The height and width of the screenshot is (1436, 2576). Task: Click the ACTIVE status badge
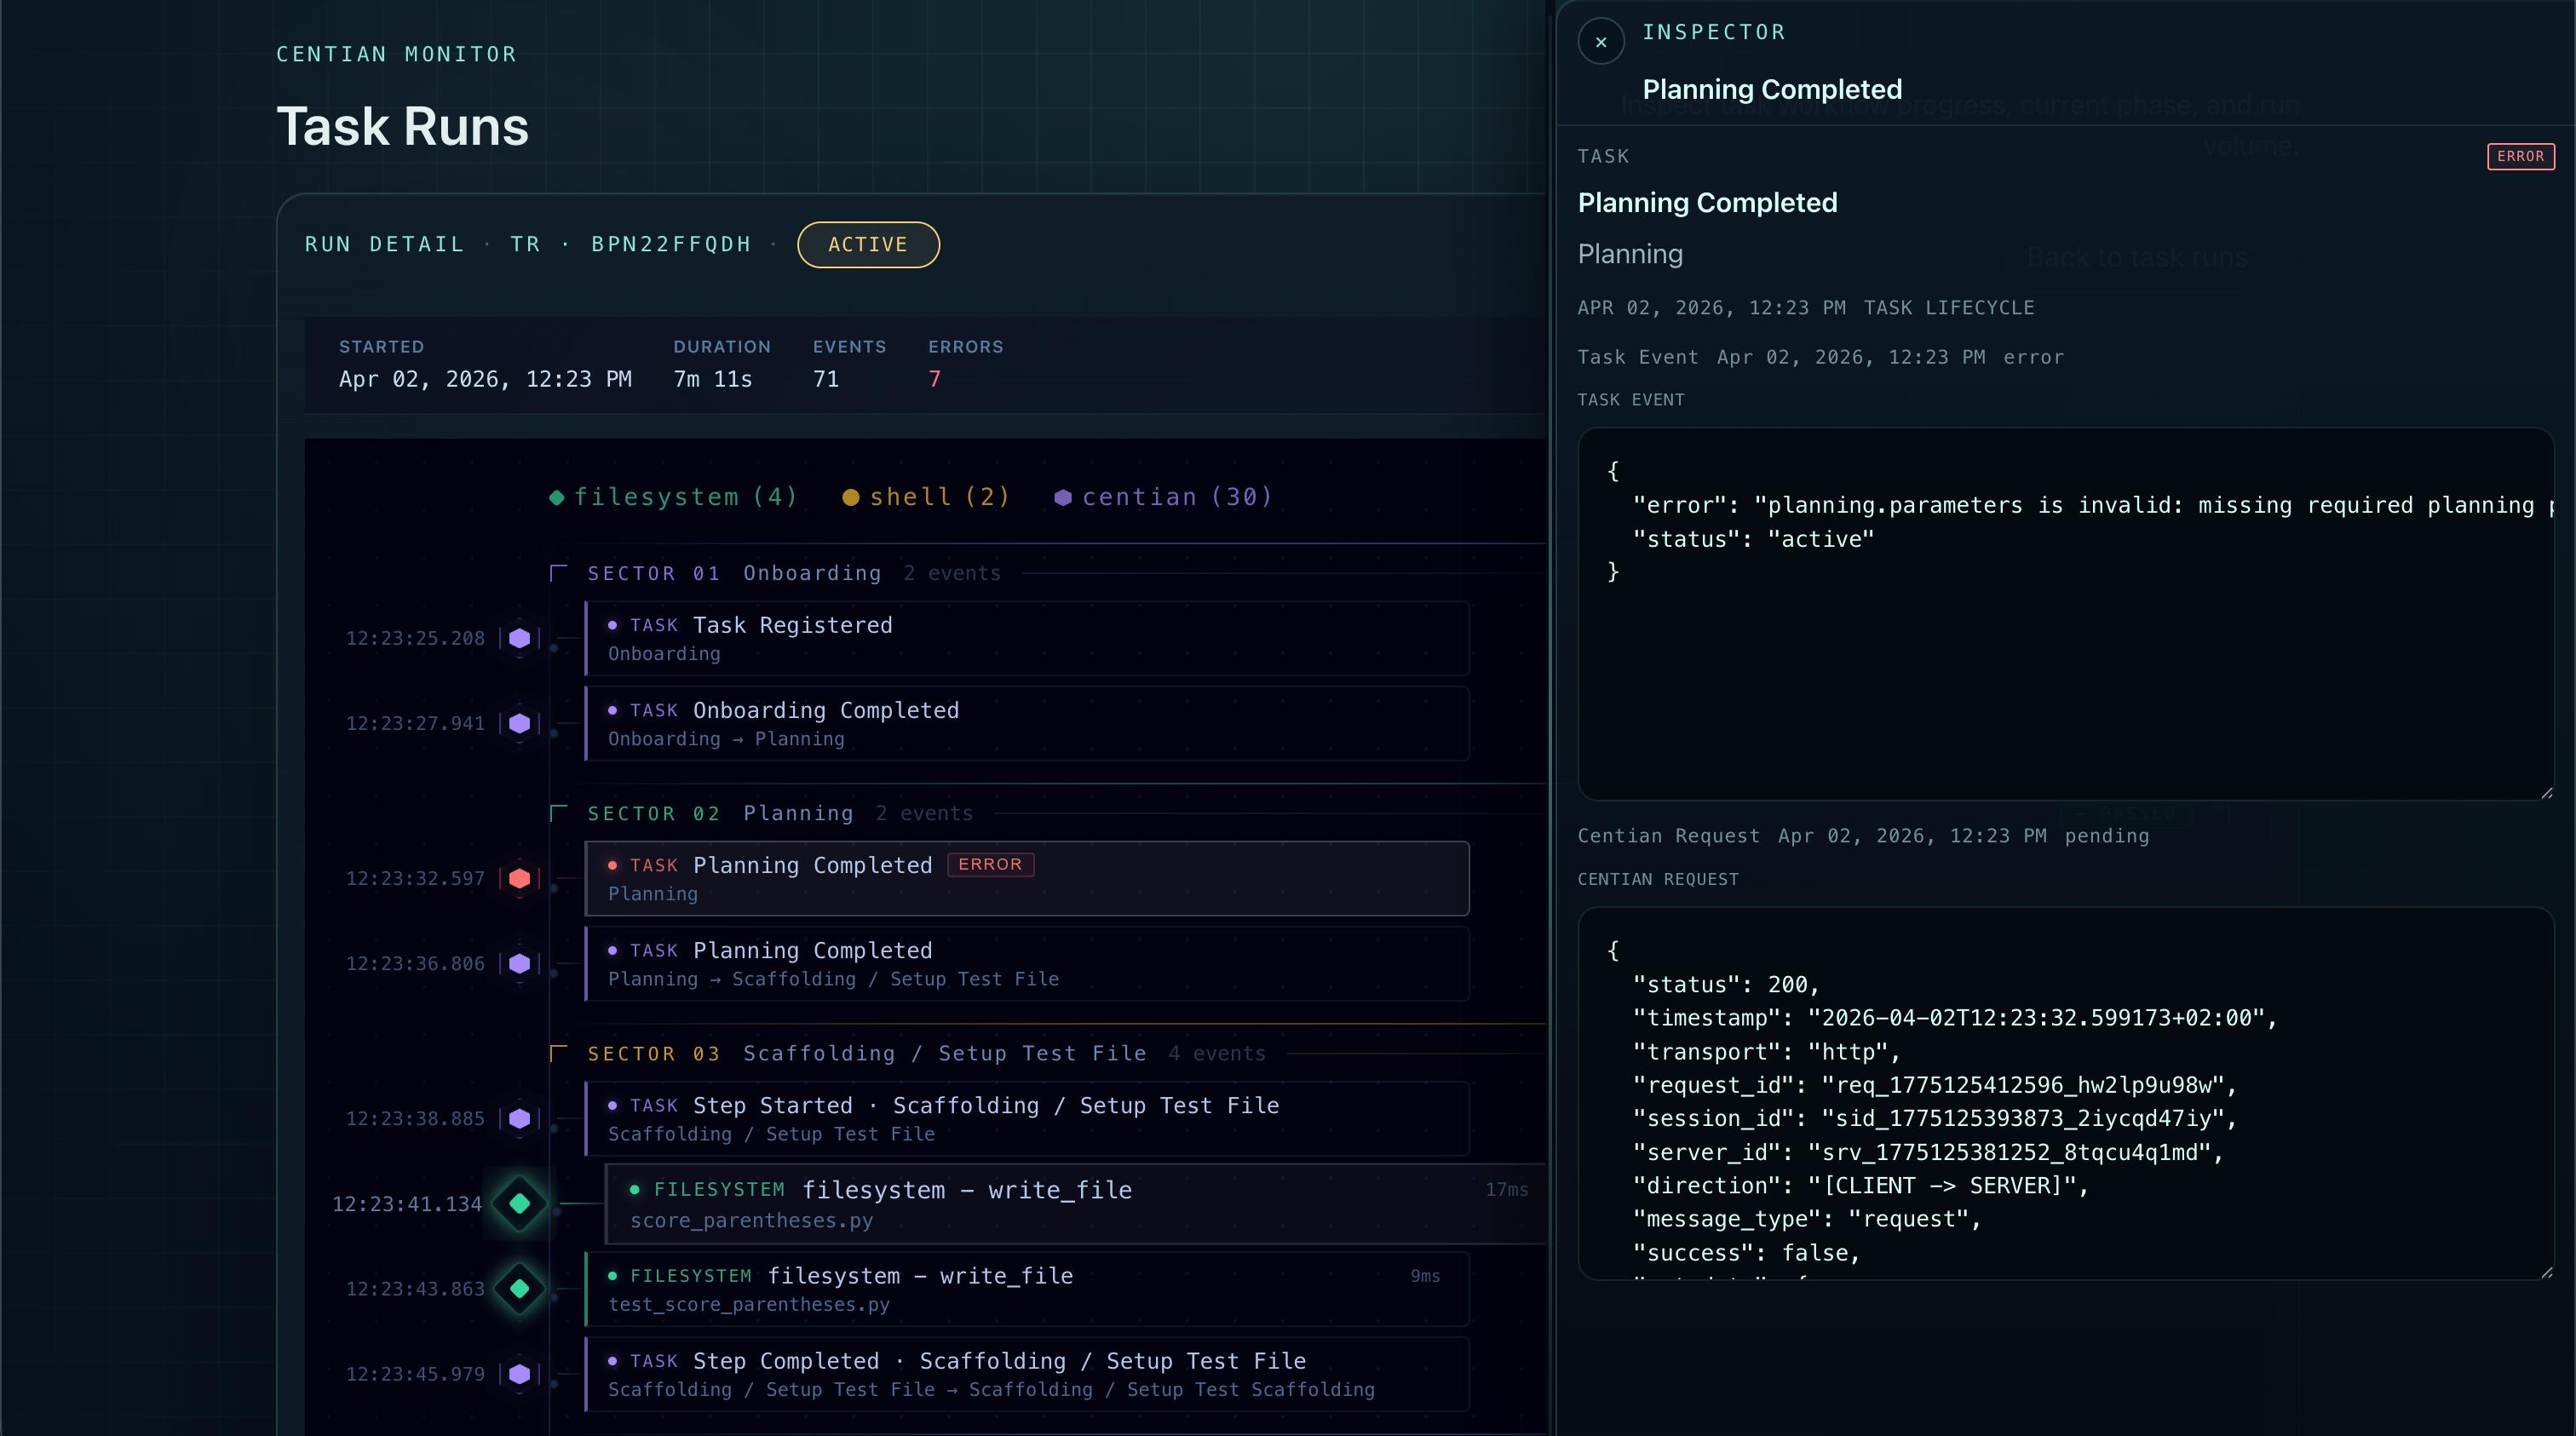[867, 245]
